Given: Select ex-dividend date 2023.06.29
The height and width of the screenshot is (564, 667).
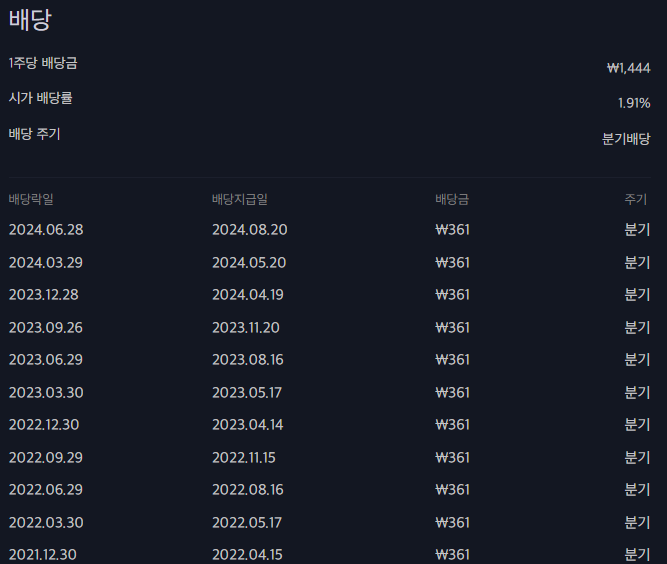Looking at the screenshot, I should (x=46, y=360).
